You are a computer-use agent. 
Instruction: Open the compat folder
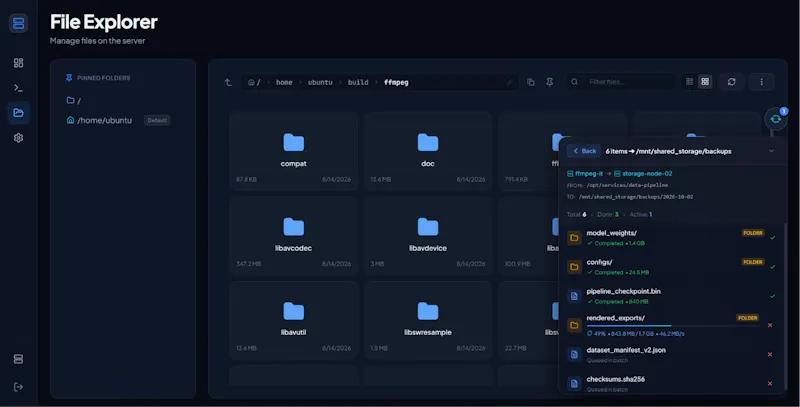pyautogui.click(x=293, y=150)
